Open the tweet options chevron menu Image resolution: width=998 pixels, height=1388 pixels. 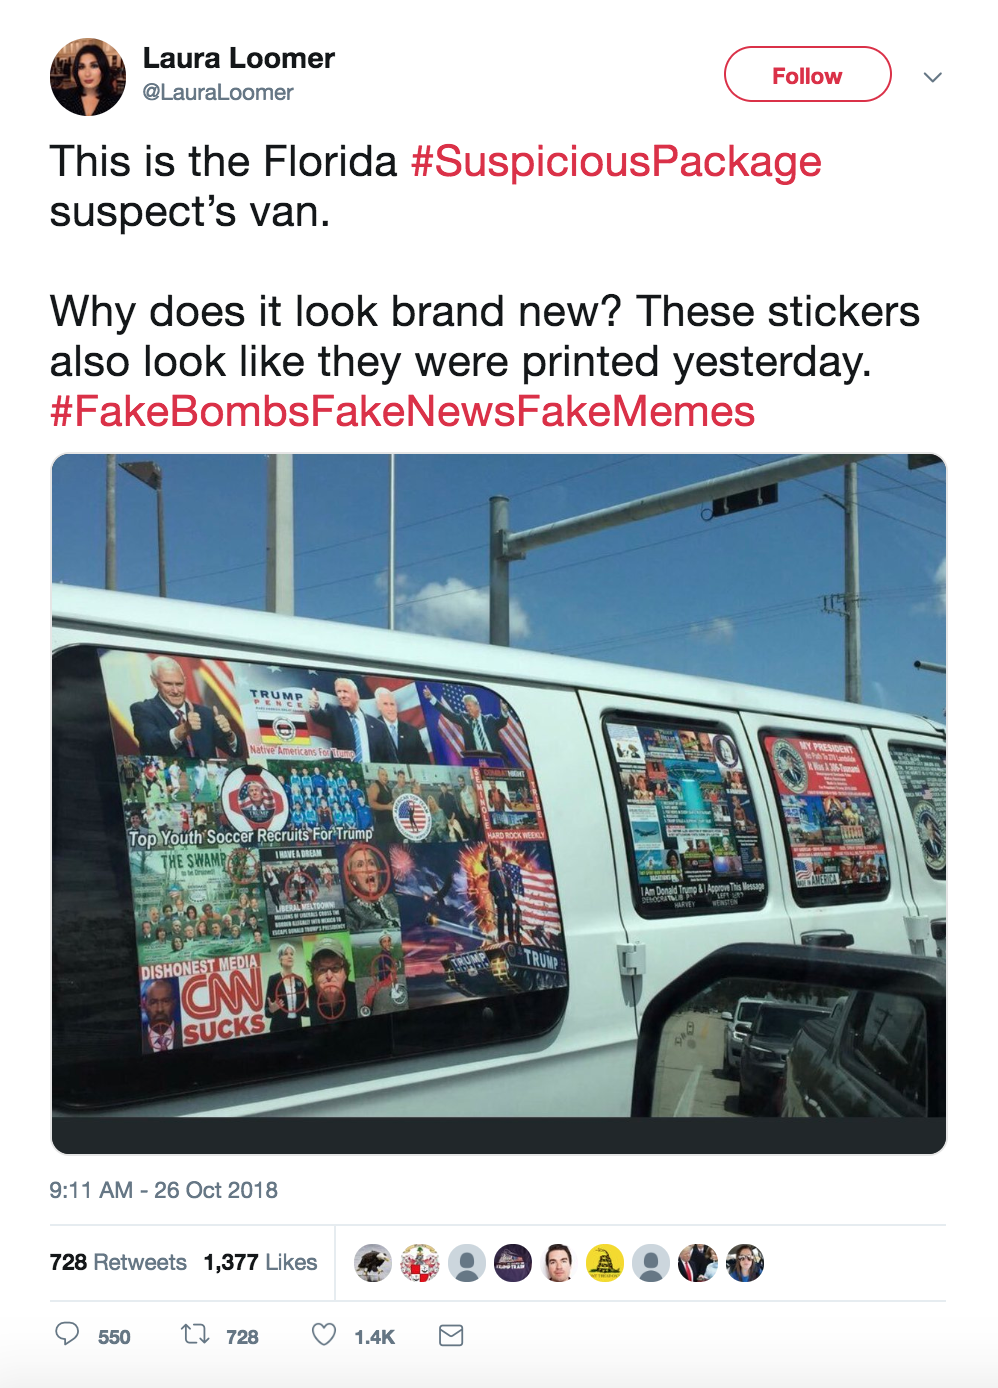point(932,77)
